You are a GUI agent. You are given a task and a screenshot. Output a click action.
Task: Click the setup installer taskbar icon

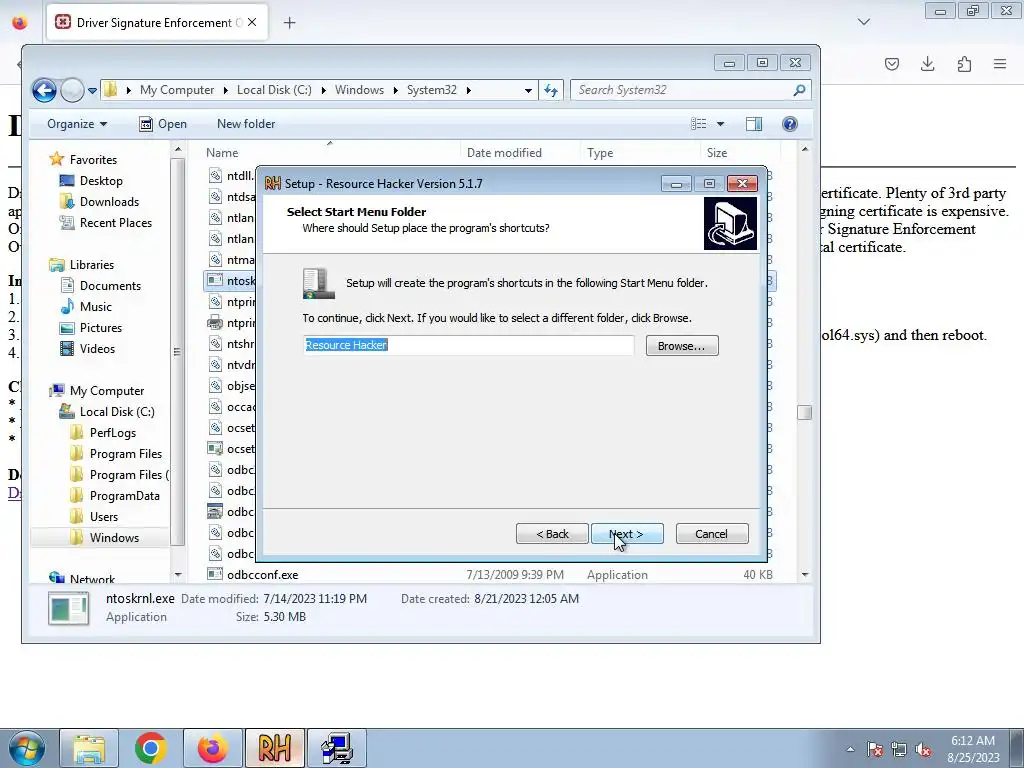point(337,748)
